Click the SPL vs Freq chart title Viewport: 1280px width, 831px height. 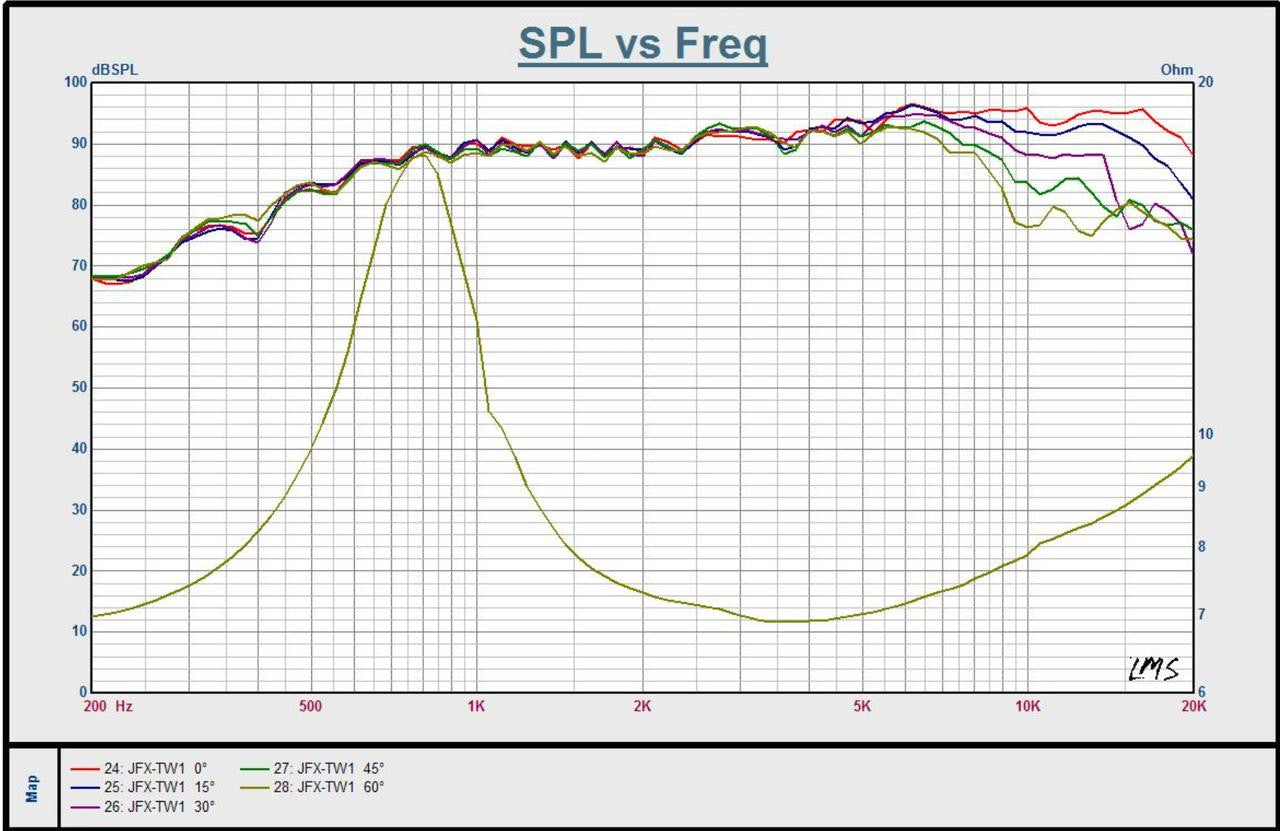(642, 45)
